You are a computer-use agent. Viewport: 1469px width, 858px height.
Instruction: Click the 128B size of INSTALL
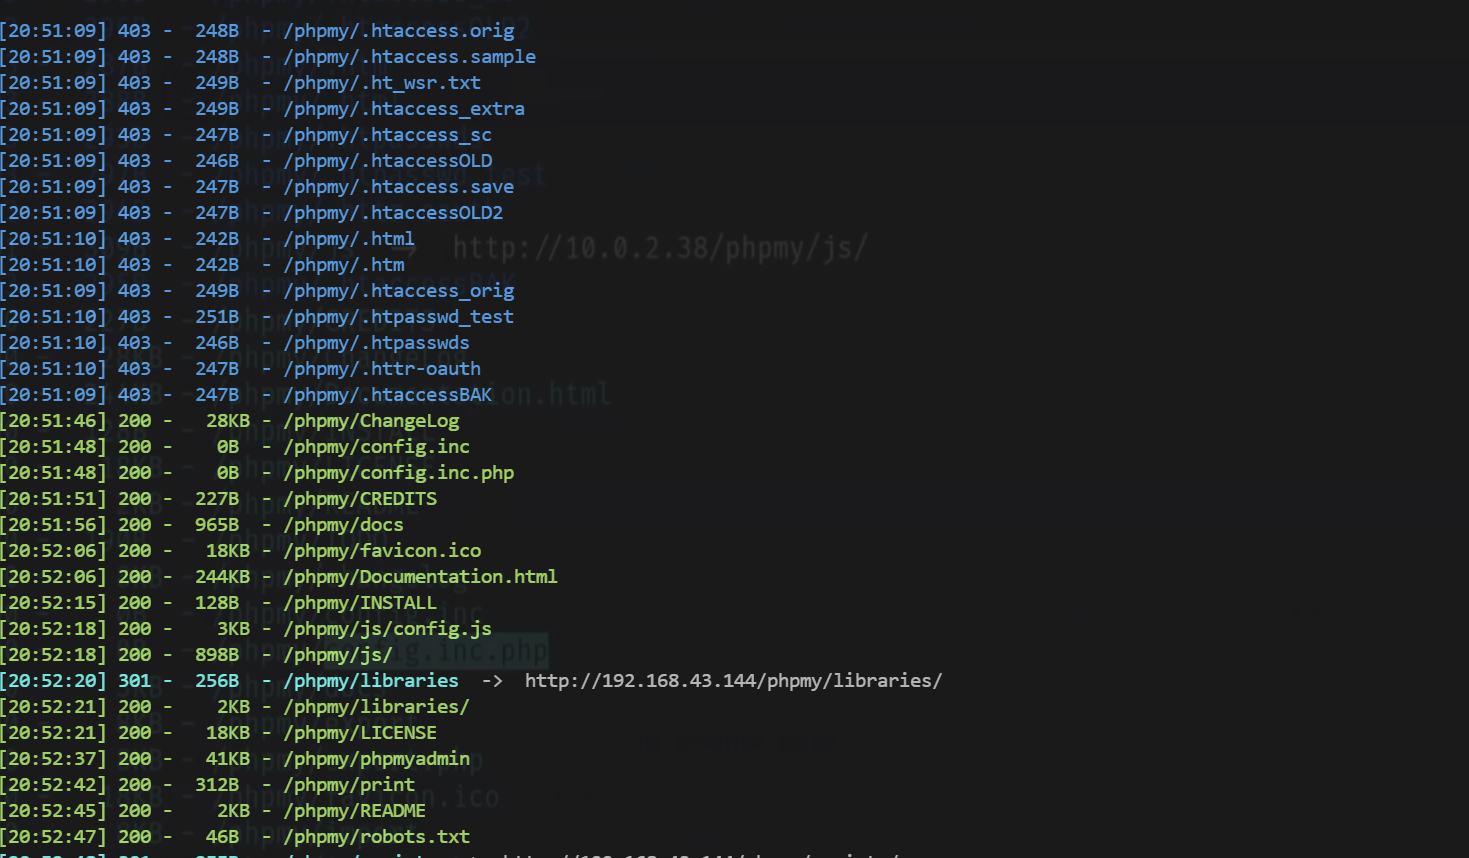pos(217,603)
